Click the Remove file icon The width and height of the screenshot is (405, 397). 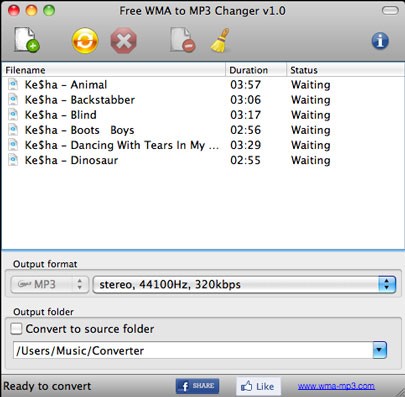coord(182,40)
